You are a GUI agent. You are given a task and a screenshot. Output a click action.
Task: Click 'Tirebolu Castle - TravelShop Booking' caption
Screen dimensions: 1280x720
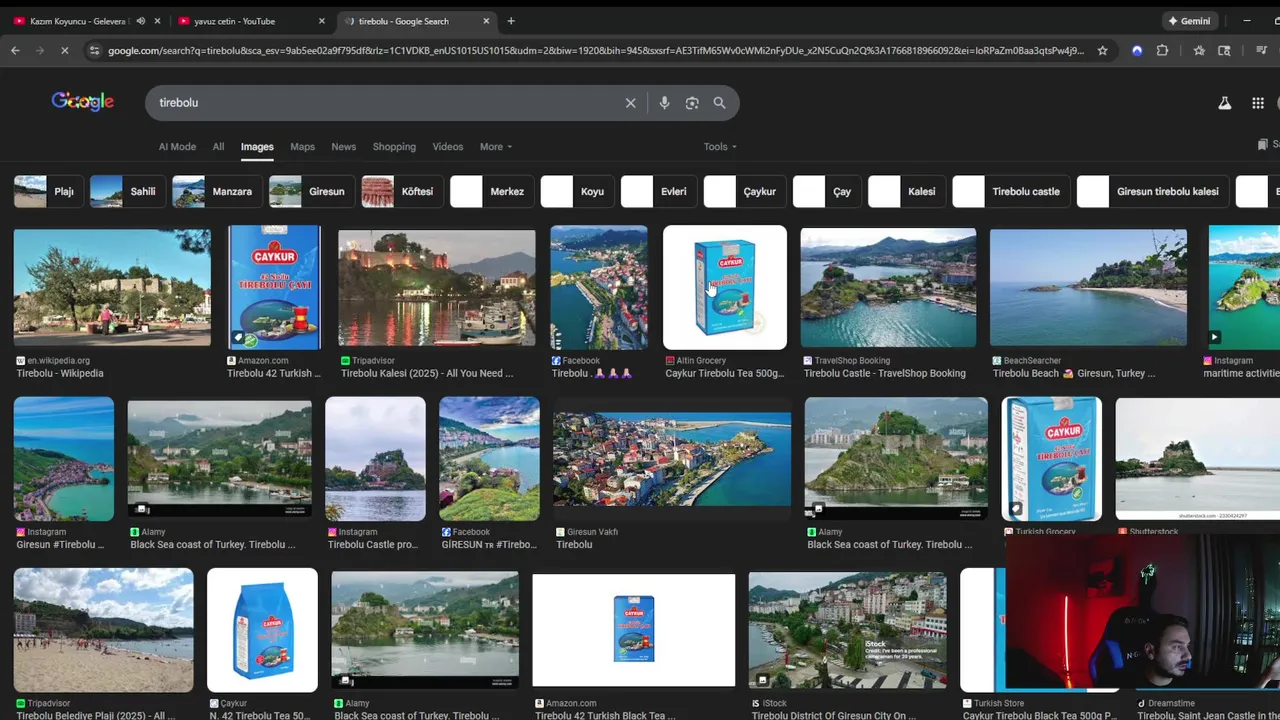(x=884, y=373)
